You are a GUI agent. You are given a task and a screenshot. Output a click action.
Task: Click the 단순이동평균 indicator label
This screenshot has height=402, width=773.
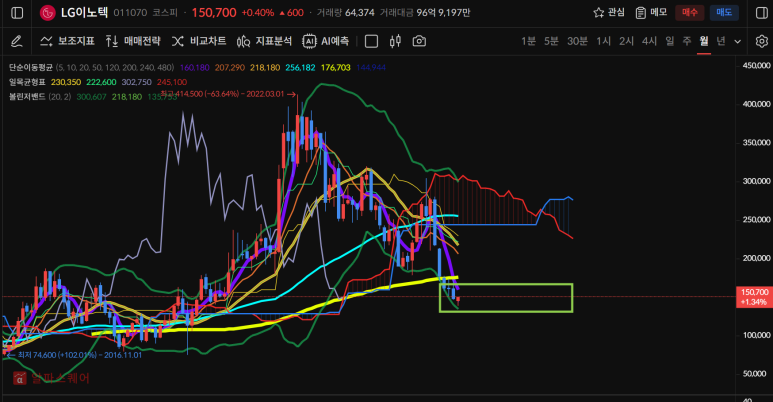point(31,68)
